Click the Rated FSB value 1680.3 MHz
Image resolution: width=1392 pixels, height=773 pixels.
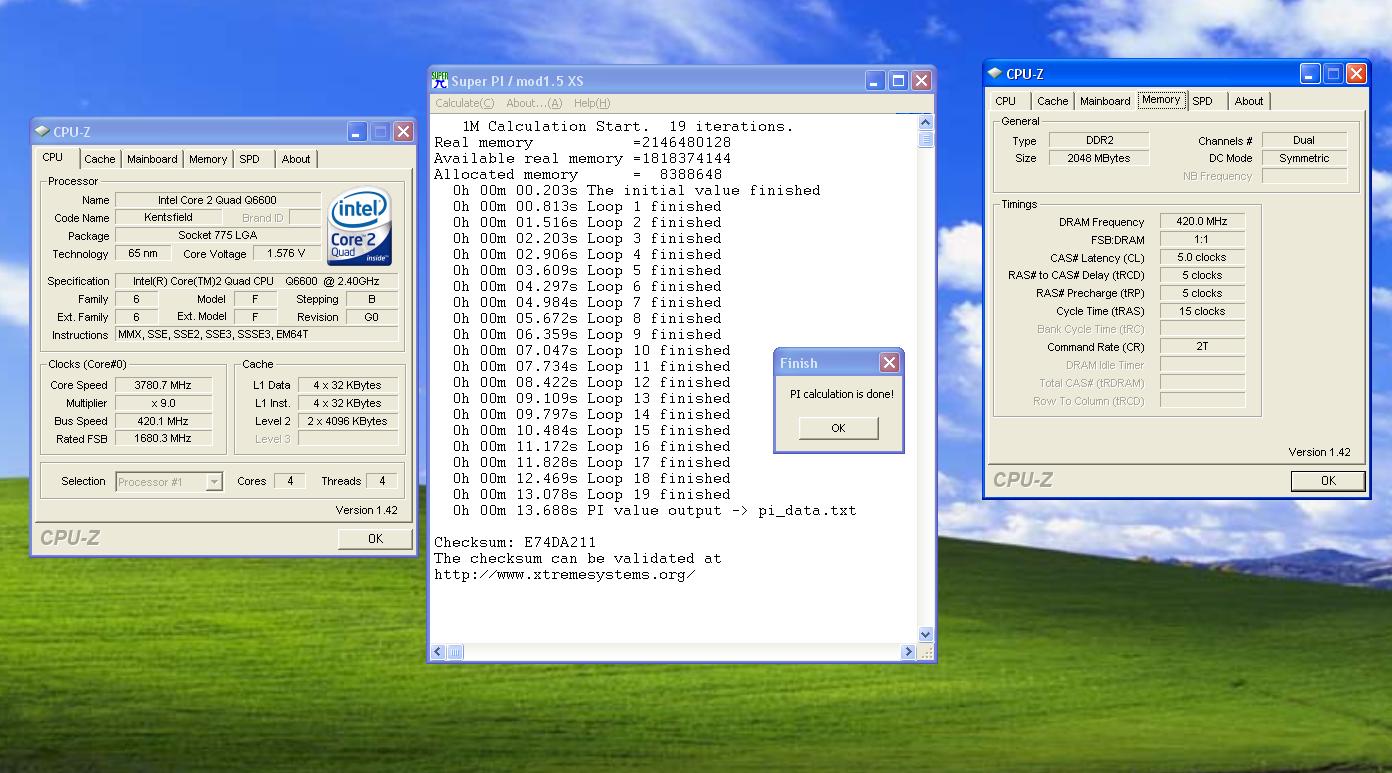pos(162,439)
